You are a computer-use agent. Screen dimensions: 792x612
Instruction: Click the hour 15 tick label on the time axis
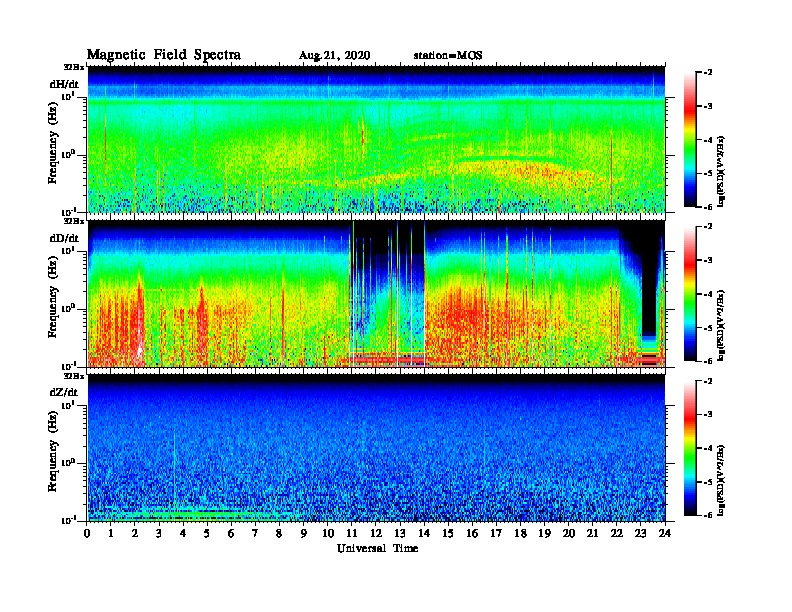pyautogui.click(x=448, y=533)
